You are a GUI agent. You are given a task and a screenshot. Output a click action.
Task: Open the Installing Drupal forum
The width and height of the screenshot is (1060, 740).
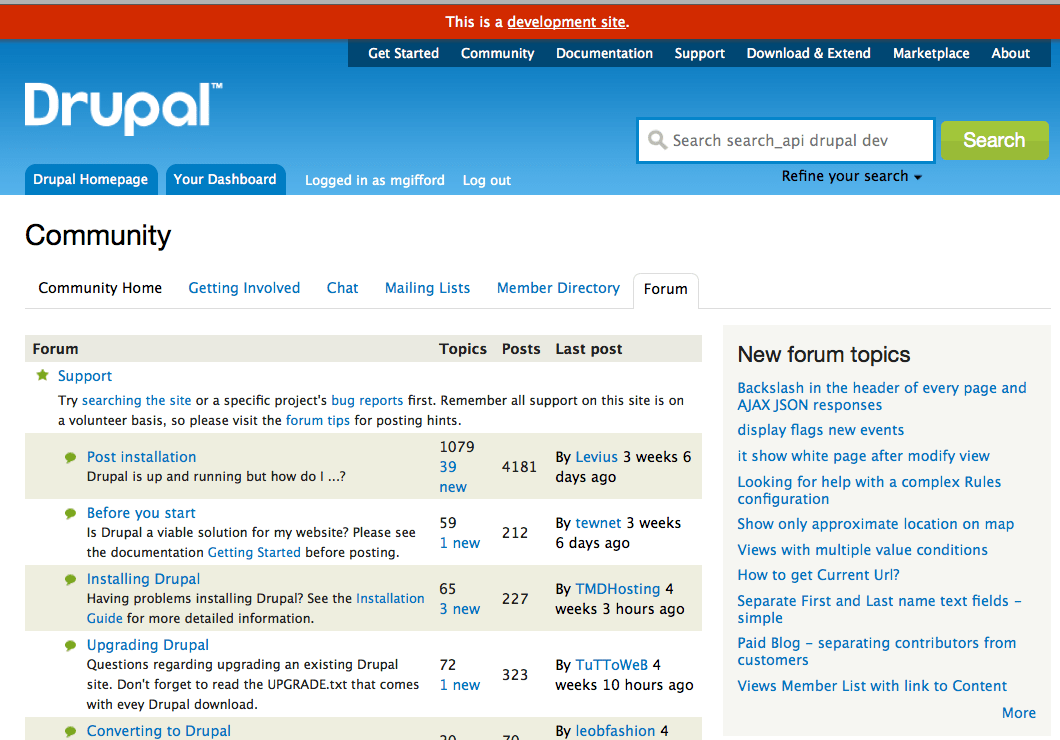click(143, 579)
